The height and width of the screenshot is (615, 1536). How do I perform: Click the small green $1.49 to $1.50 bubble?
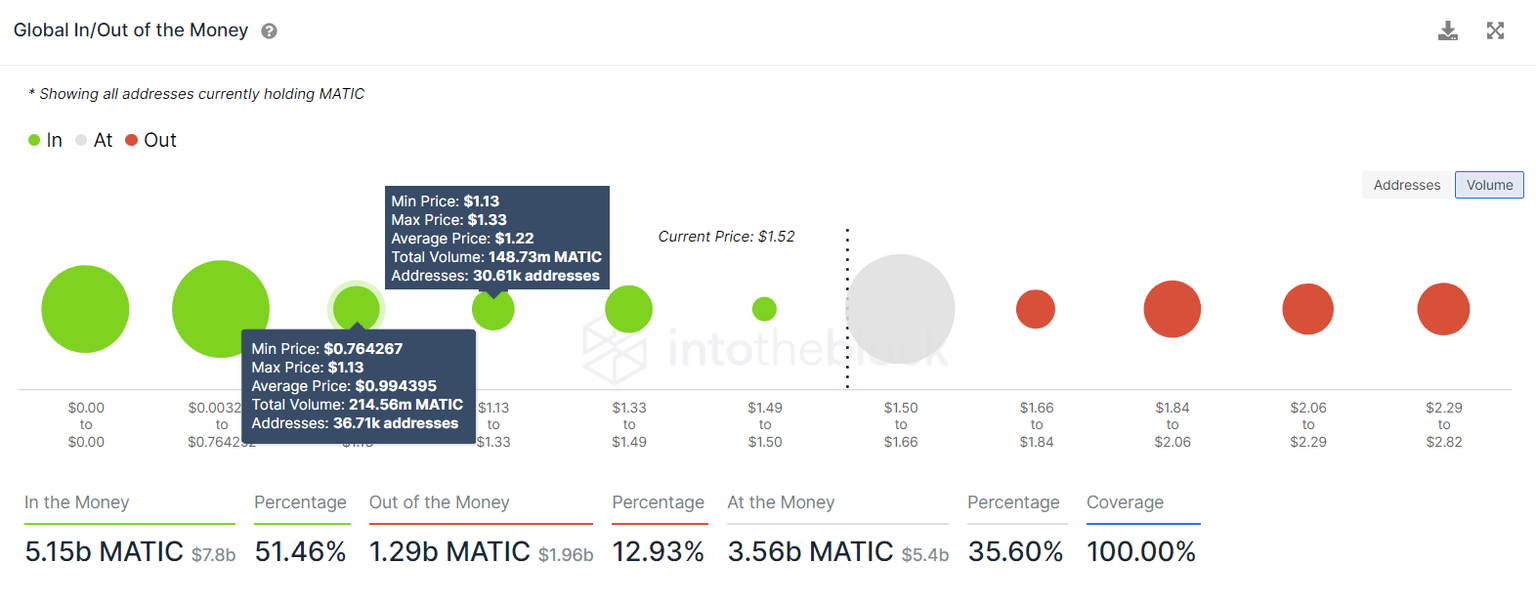pos(764,309)
